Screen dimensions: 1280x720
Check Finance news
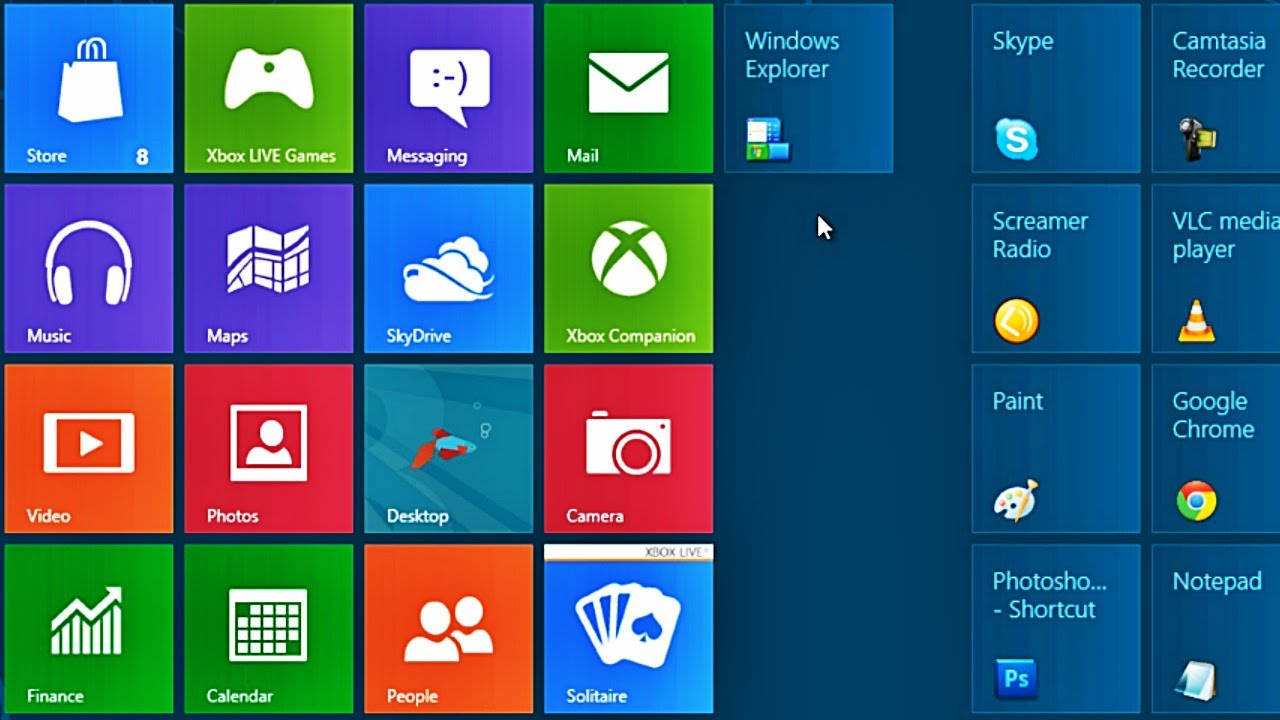click(88, 628)
